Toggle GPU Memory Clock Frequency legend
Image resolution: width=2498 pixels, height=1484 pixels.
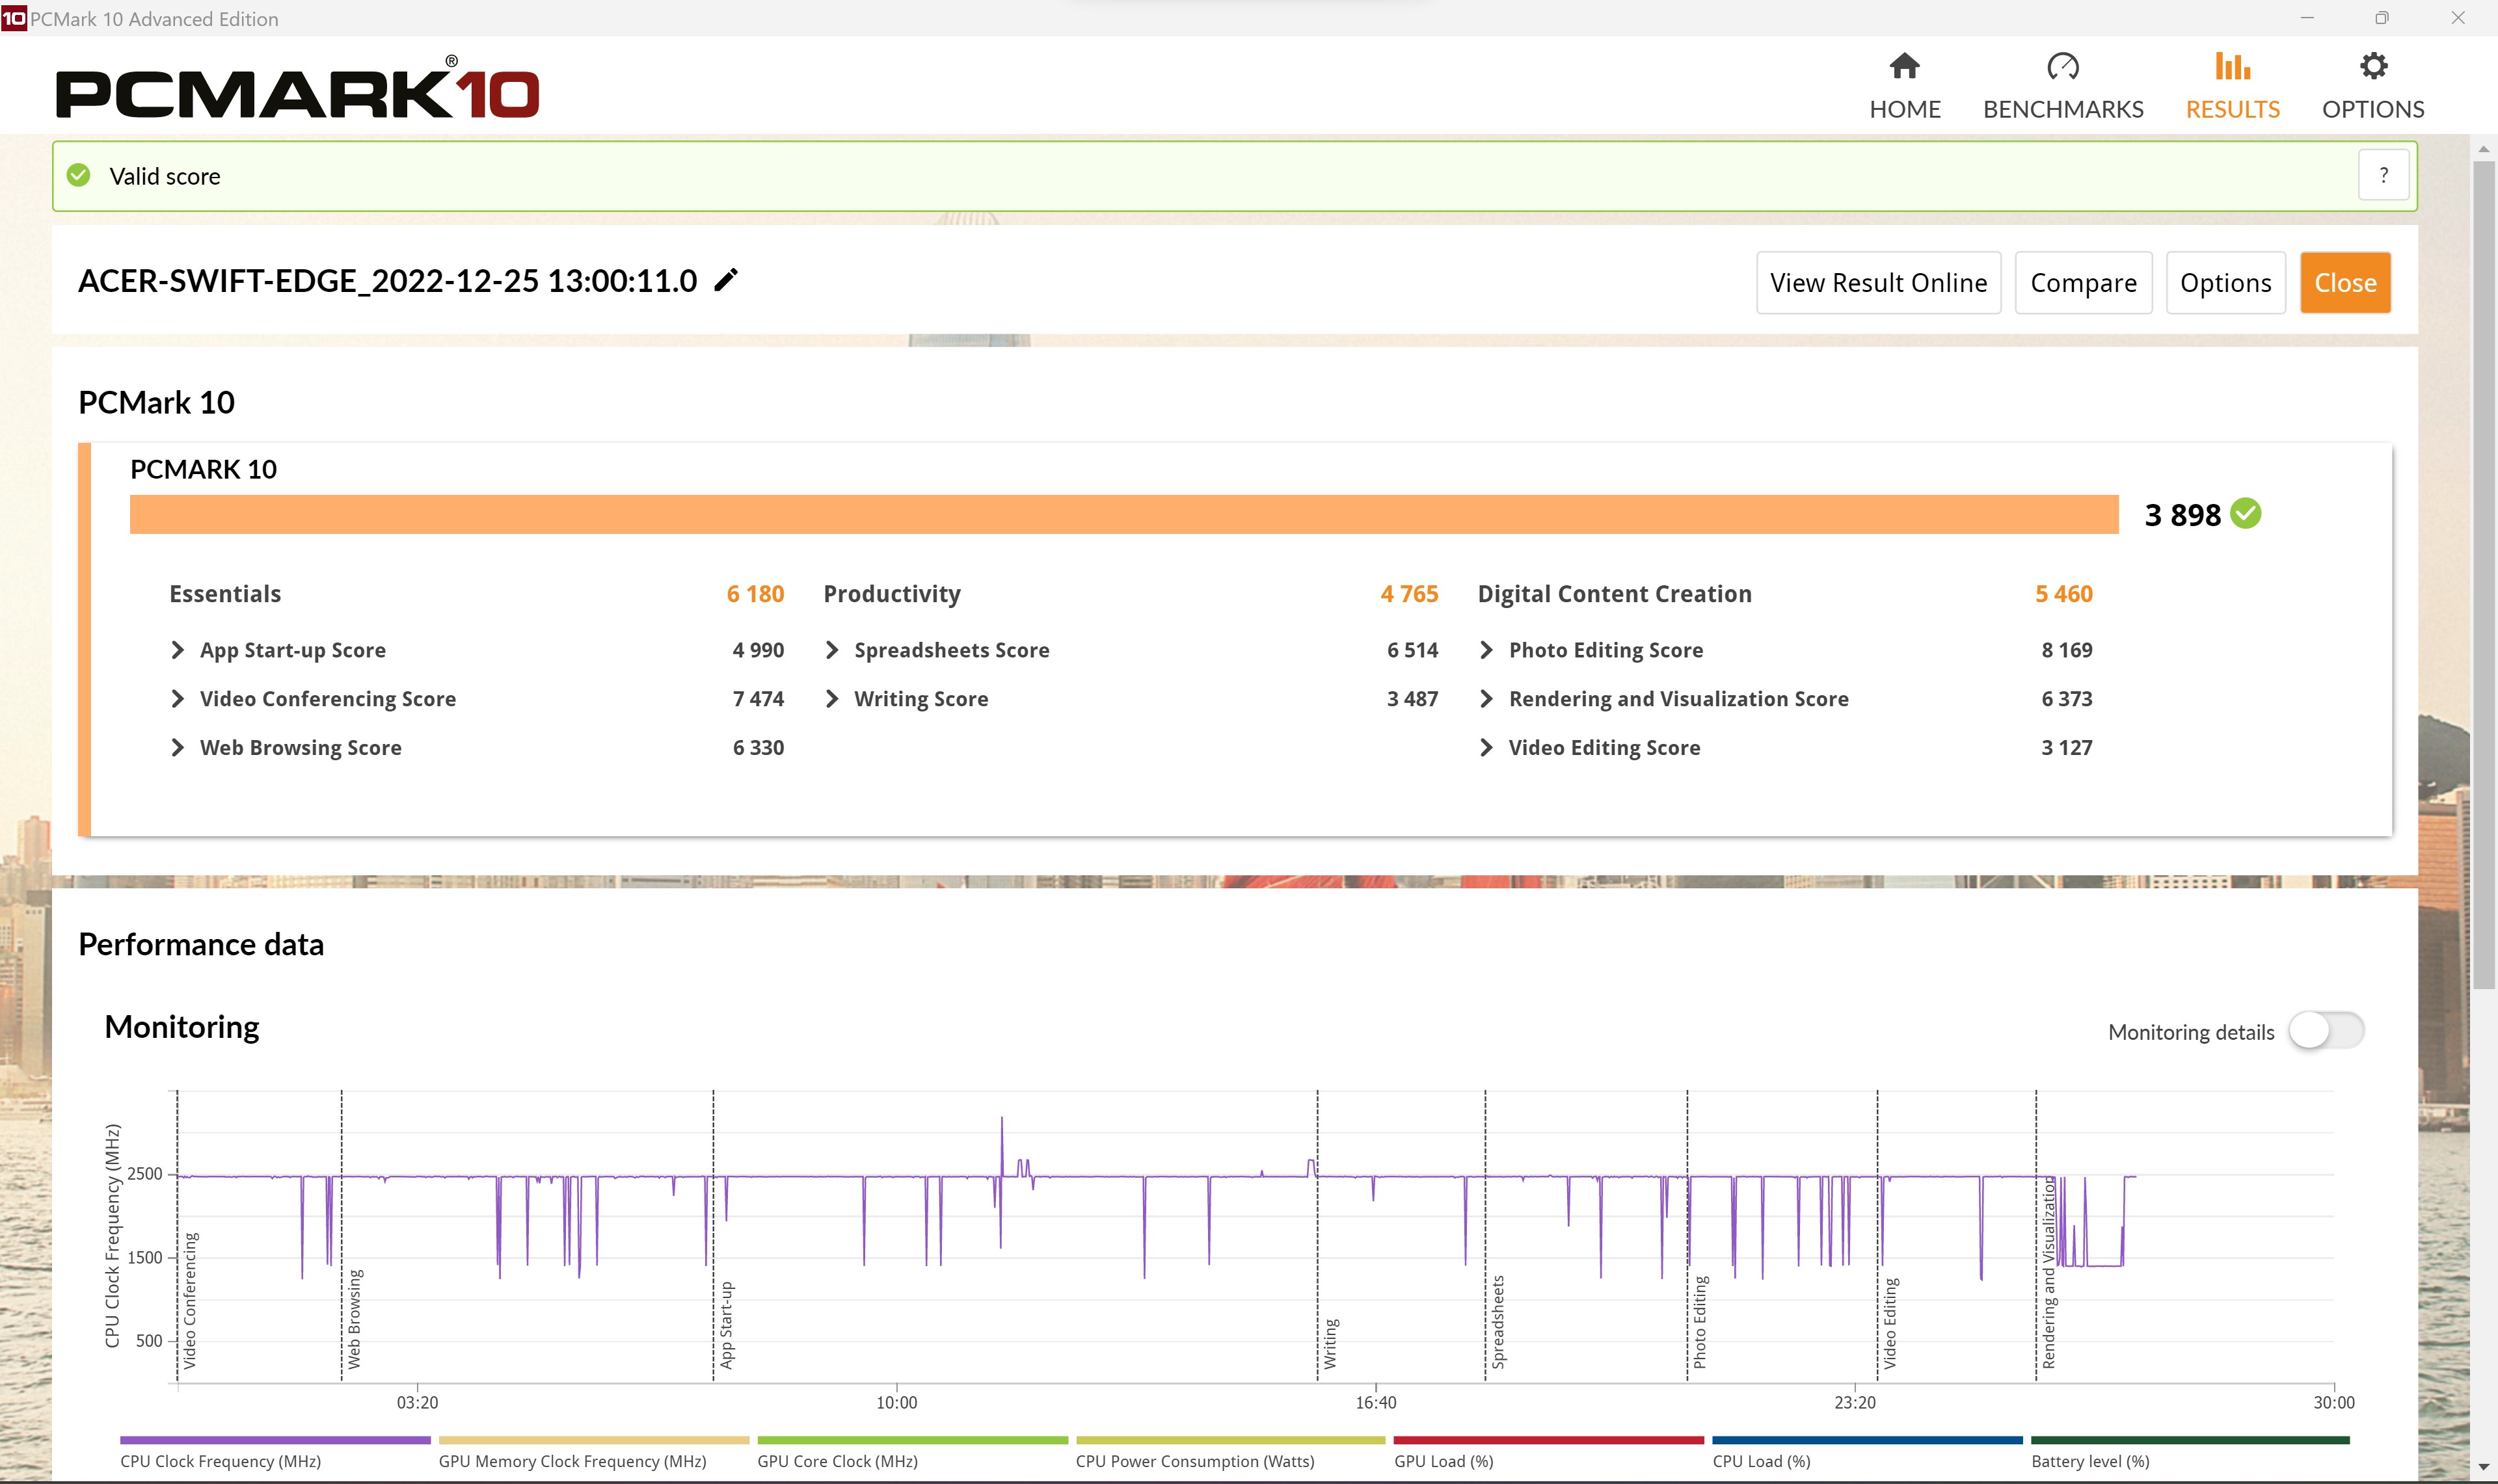[594, 1453]
